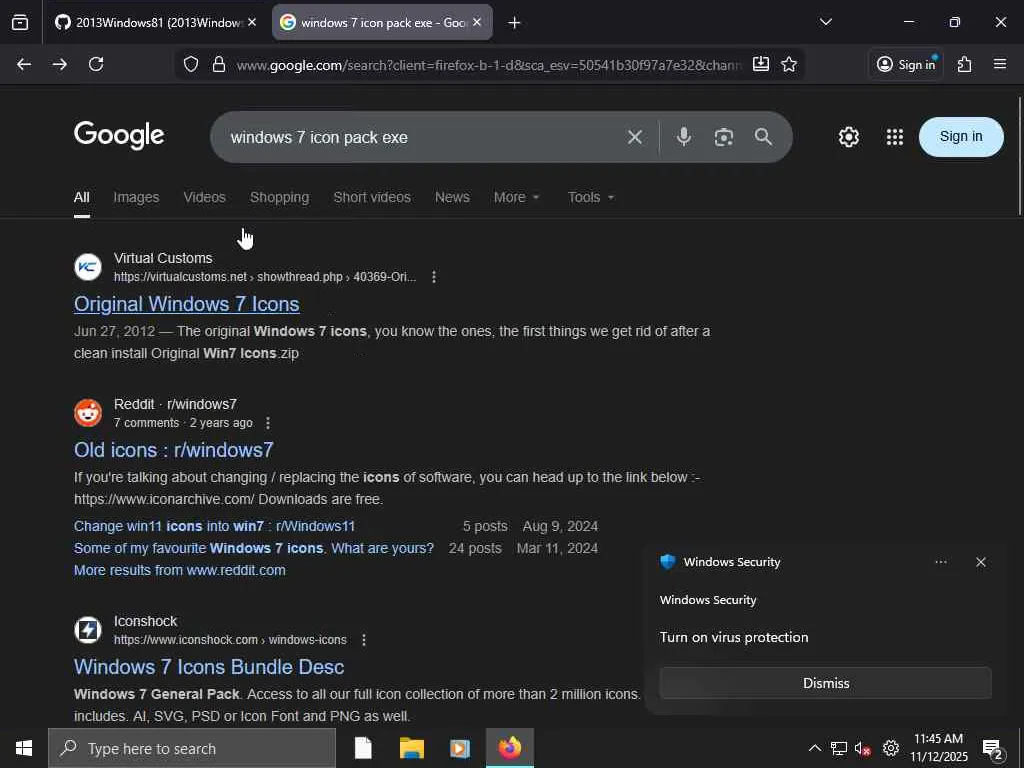The width and height of the screenshot is (1024, 768).
Task: Show hidden system tray icons chevron
Action: (x=814, y=748)
